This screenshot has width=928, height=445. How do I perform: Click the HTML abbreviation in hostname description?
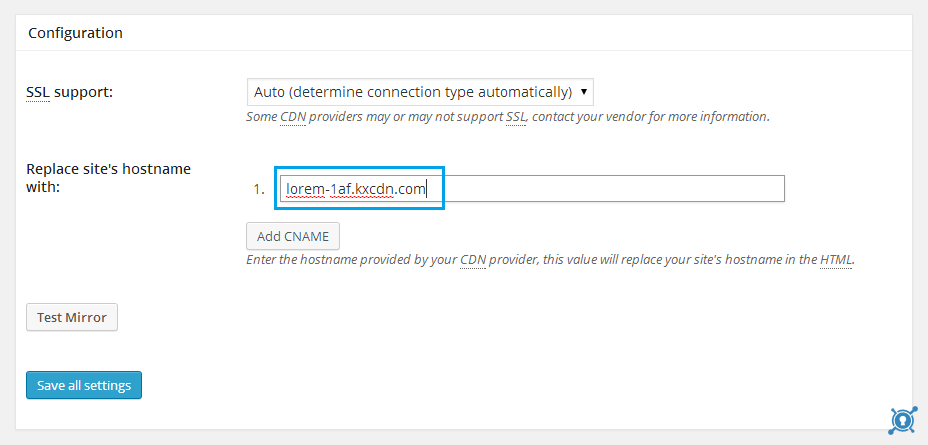tap(836, 259)
